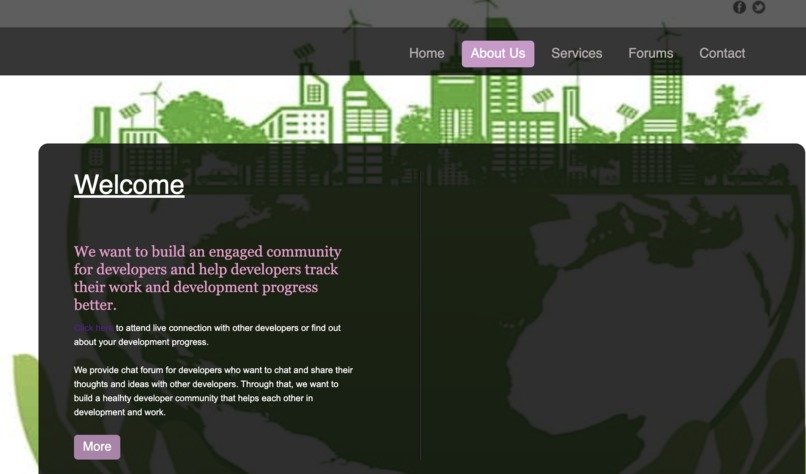The image size is (806, 474).
Task: Open the Services menu item
Action: click(576, 53)
